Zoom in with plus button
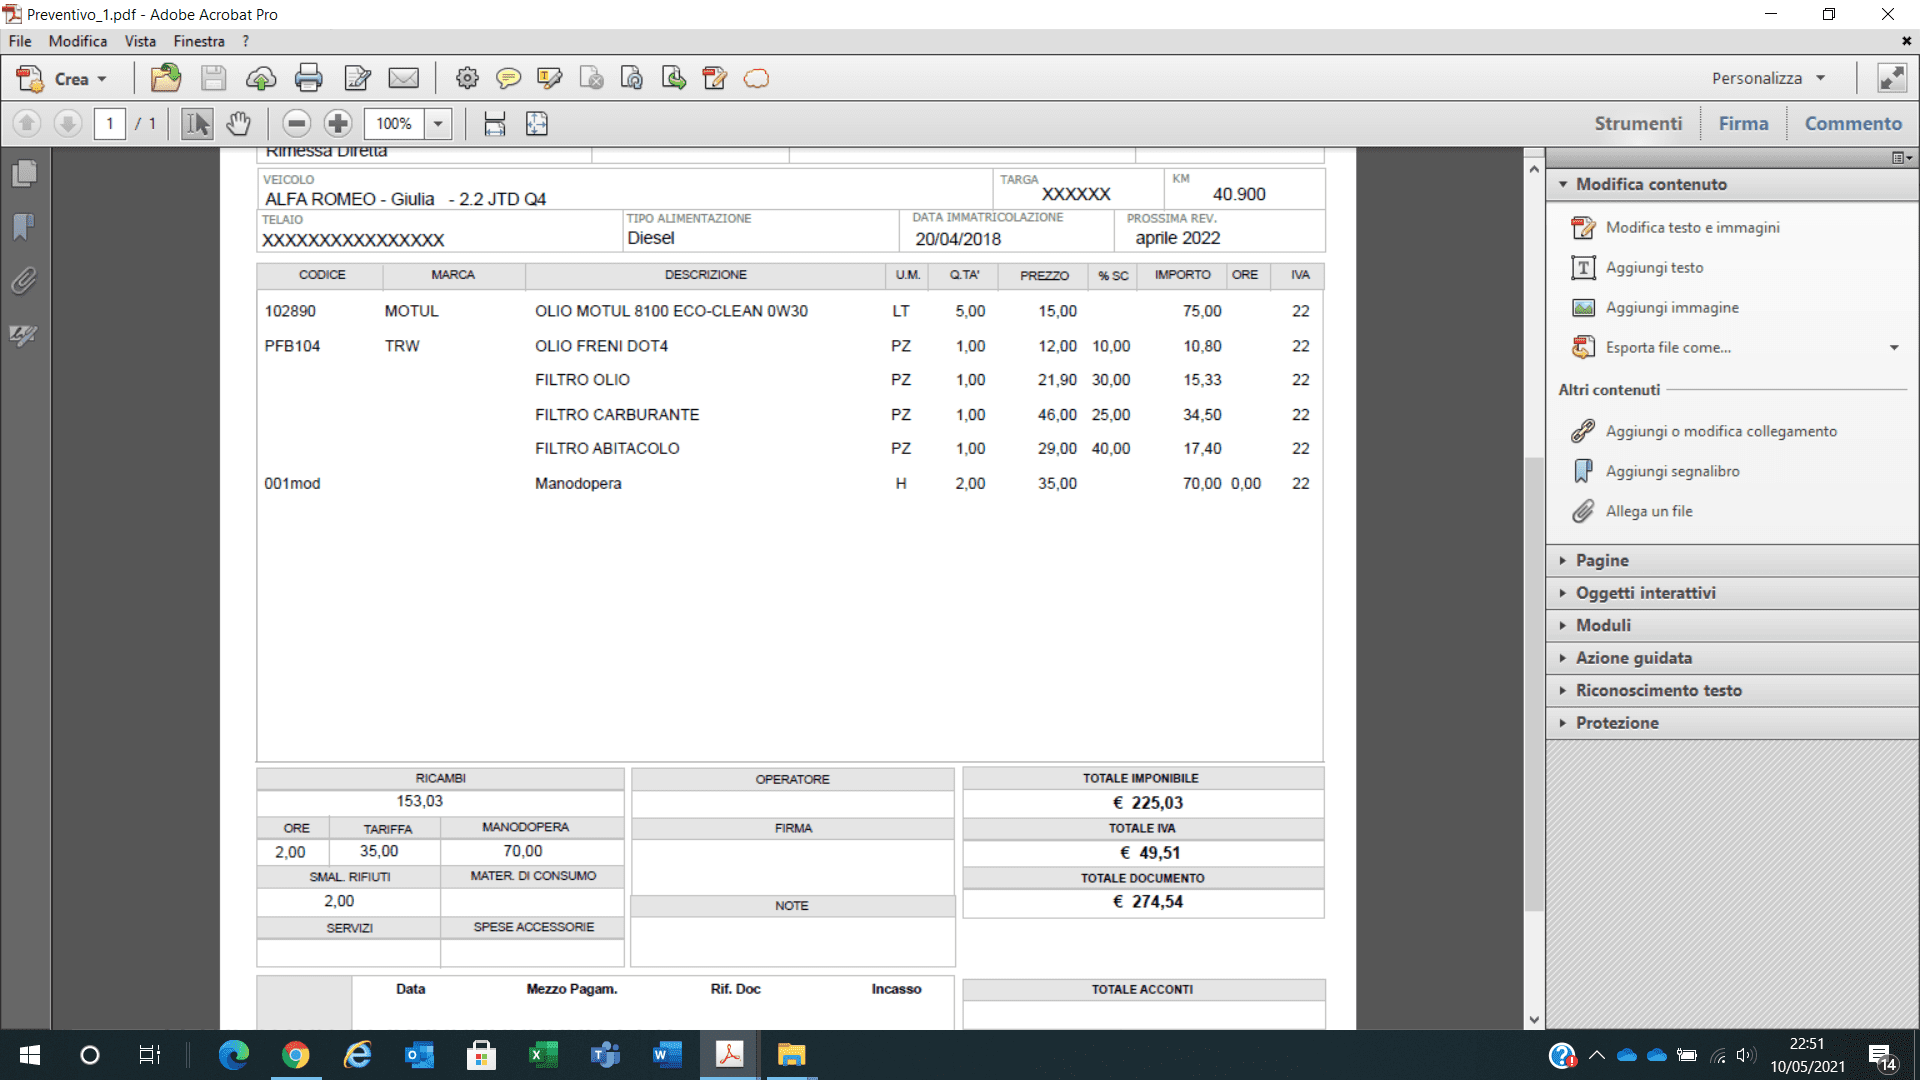Screen dimensions: 1920x1080 click(338, 124)
